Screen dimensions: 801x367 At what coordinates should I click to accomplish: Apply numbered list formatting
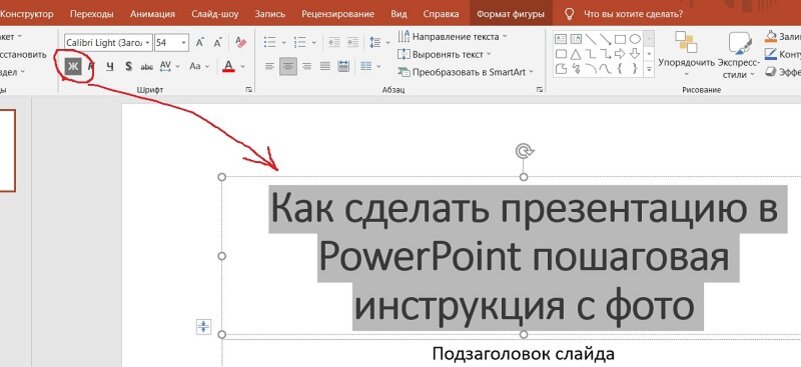(x=301, y=42)
